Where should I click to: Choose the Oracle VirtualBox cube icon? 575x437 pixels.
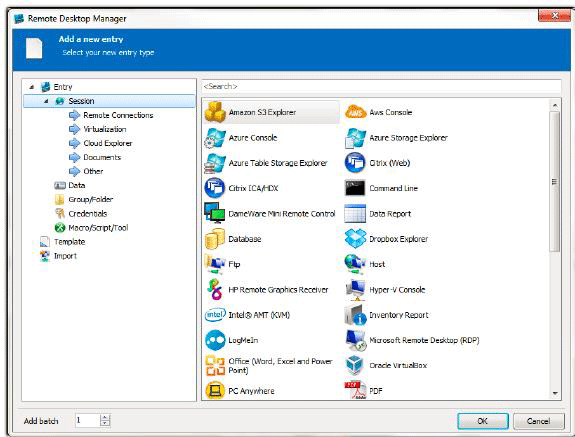(355, 366)
